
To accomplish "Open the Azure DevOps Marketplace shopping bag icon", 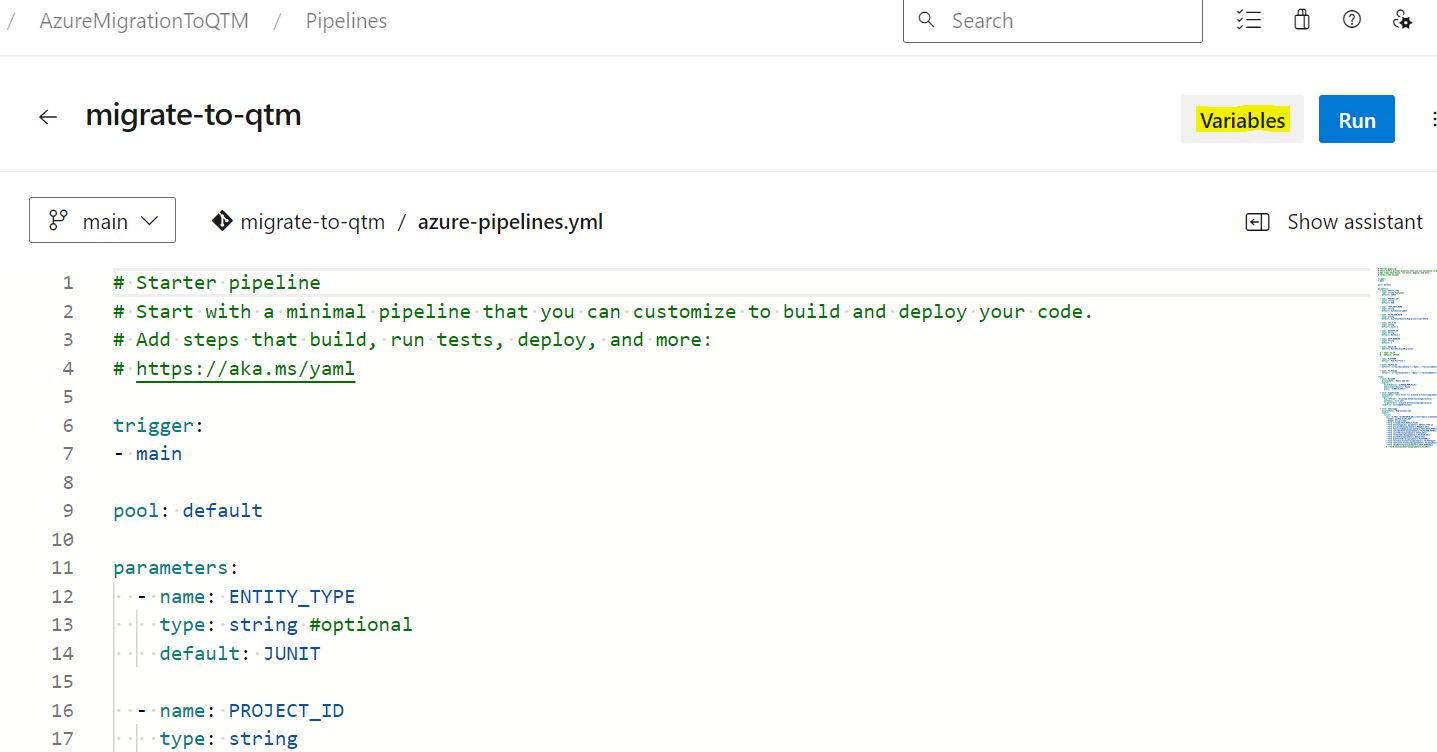I will click(1301, 19).
